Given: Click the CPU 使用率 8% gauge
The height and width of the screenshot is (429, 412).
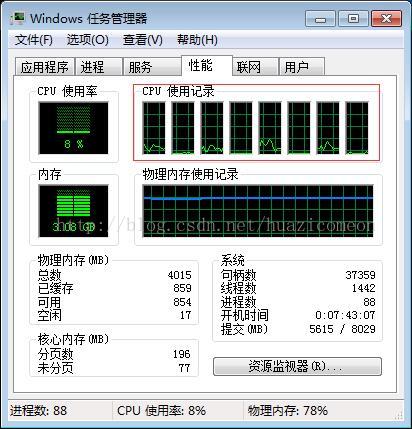Looking at the screenshot, I should 73,128.
